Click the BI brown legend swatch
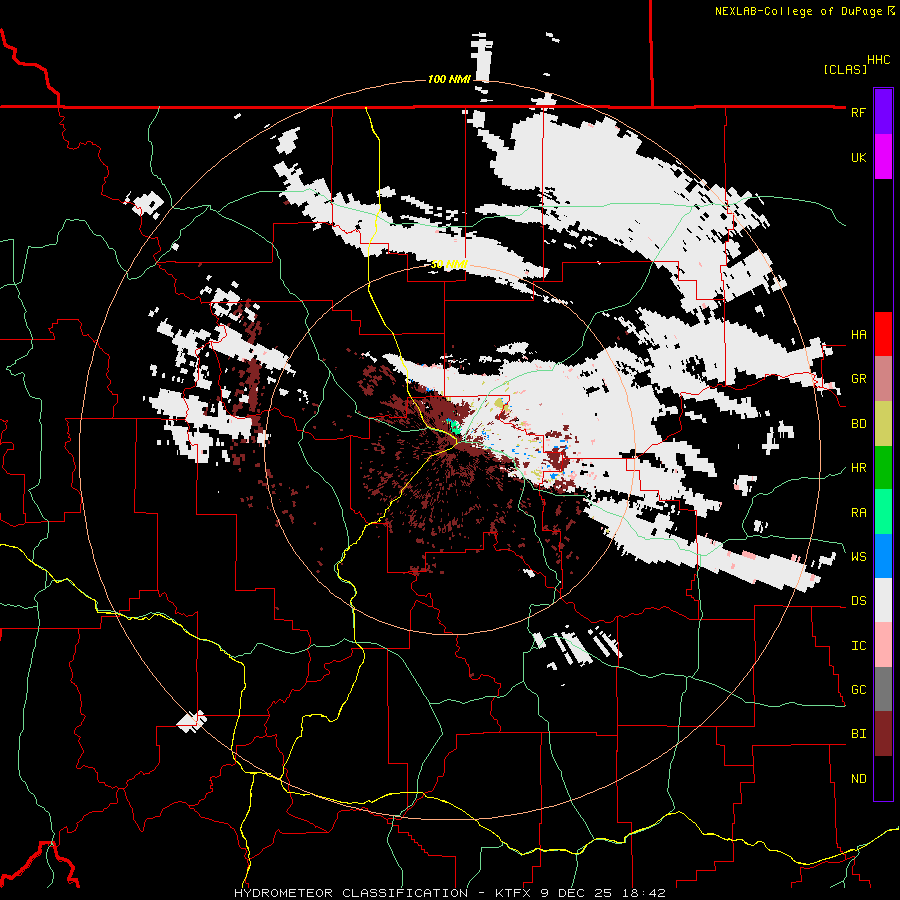Viewport: 900px width, 900px height. pos(883,734)
